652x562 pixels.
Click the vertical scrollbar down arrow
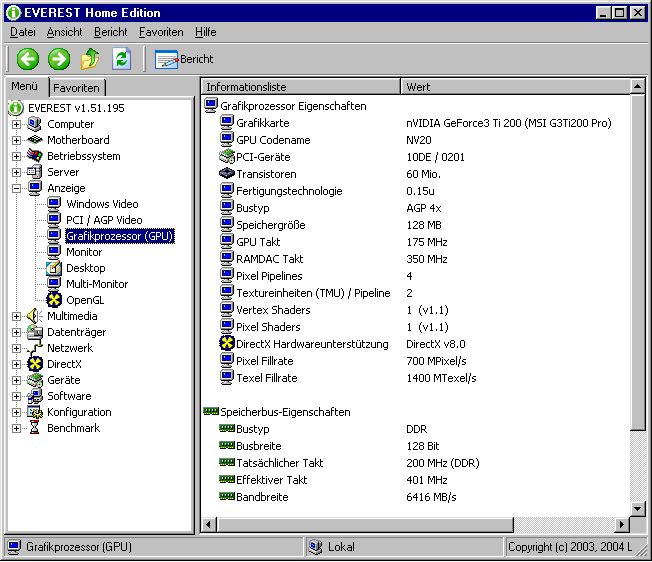pos(637,508)
